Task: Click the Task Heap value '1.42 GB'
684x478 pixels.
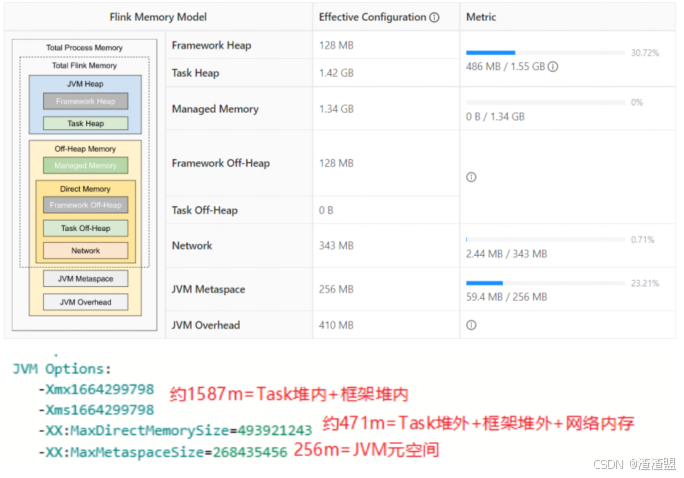Action: click(x=336, y=73)
